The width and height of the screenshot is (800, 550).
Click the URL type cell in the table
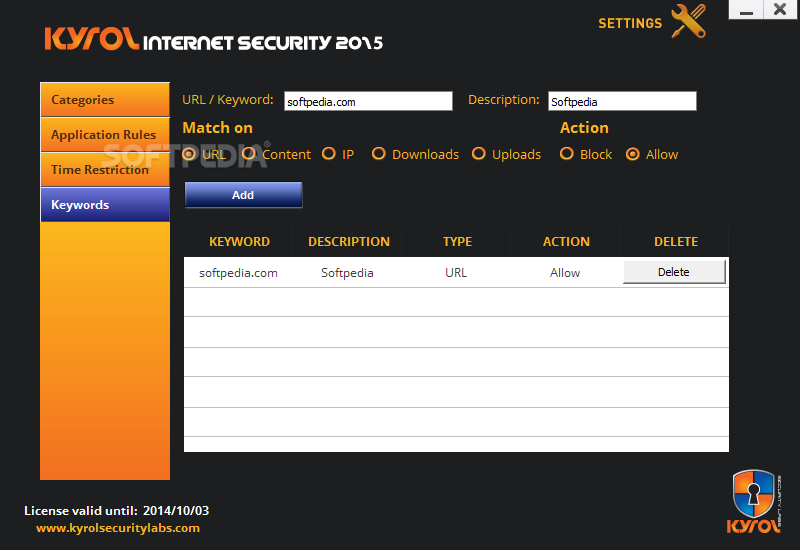[456, 273]
